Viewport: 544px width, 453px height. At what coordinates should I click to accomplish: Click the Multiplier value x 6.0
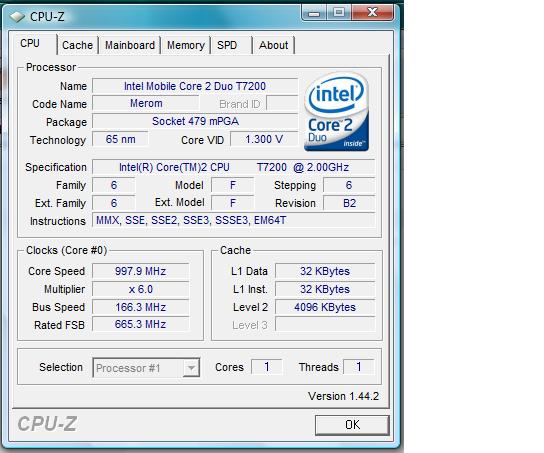(141, 289)
